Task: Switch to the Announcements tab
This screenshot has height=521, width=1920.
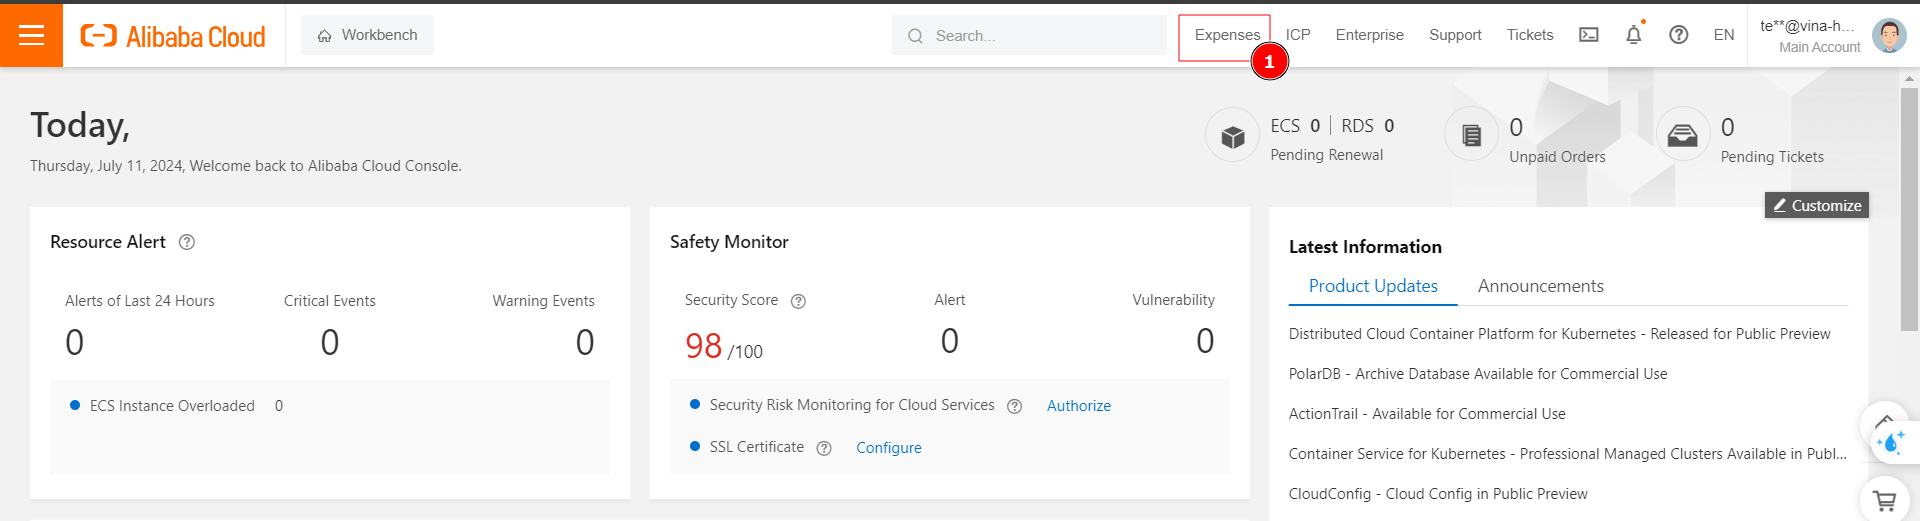Action: pos(1540,286)
